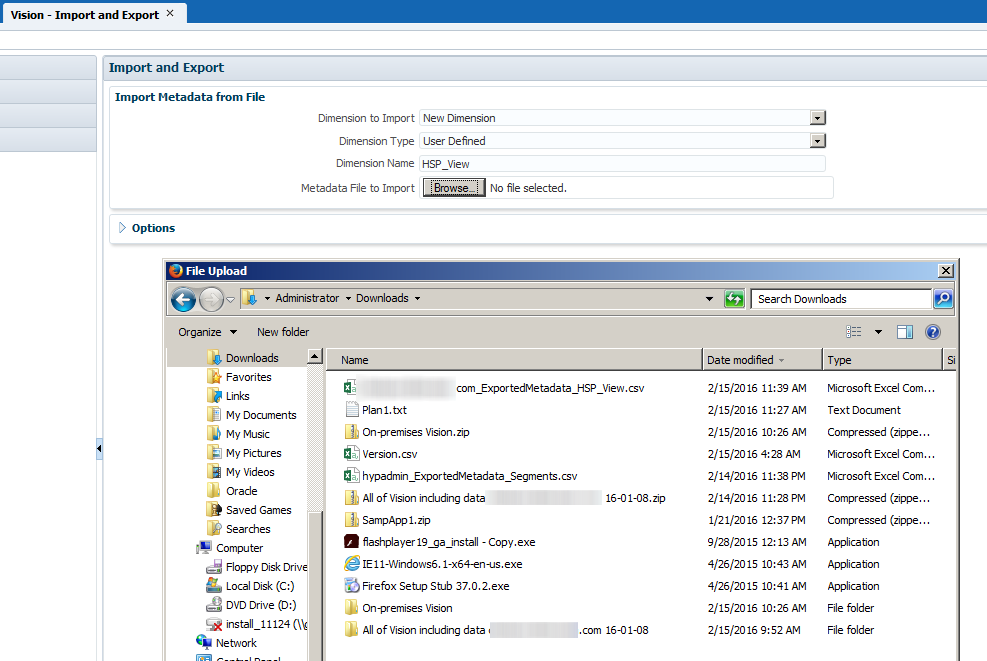
Task: Click the text file icon of Plan1.txt
Action: [352, 410]
